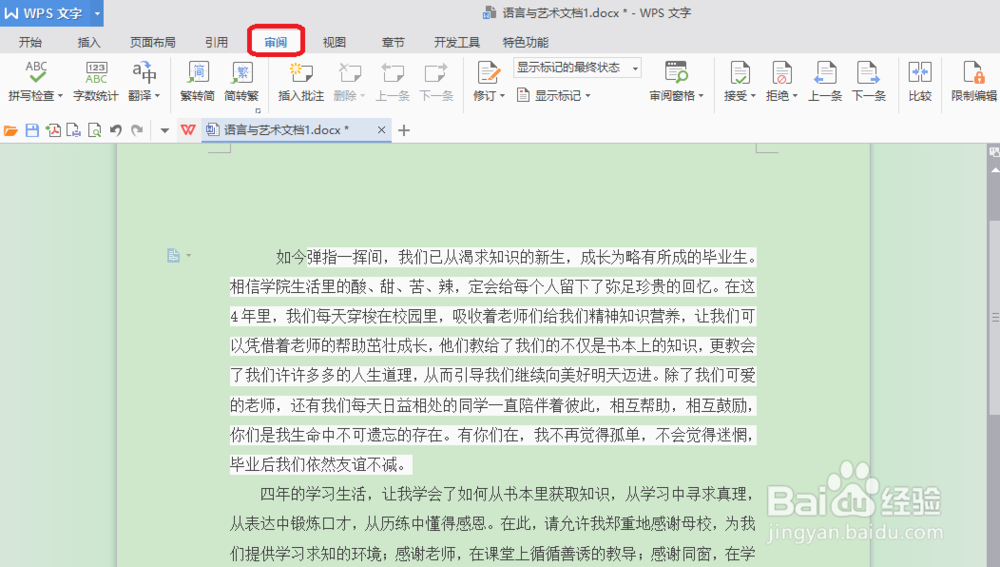Save the document with floppy icon
The height and width of the screenshot is (567, 1000).
[32, 130]
